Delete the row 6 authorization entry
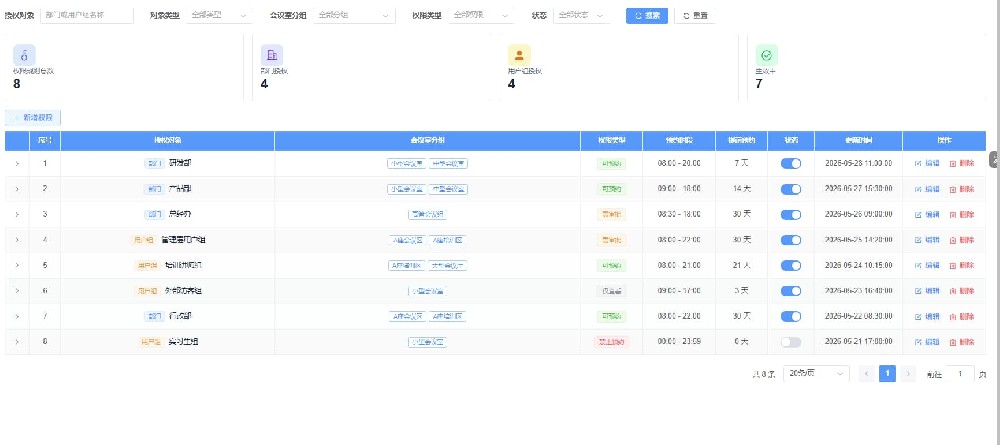Screen dimensions: 1000x445 coord(962,291)
